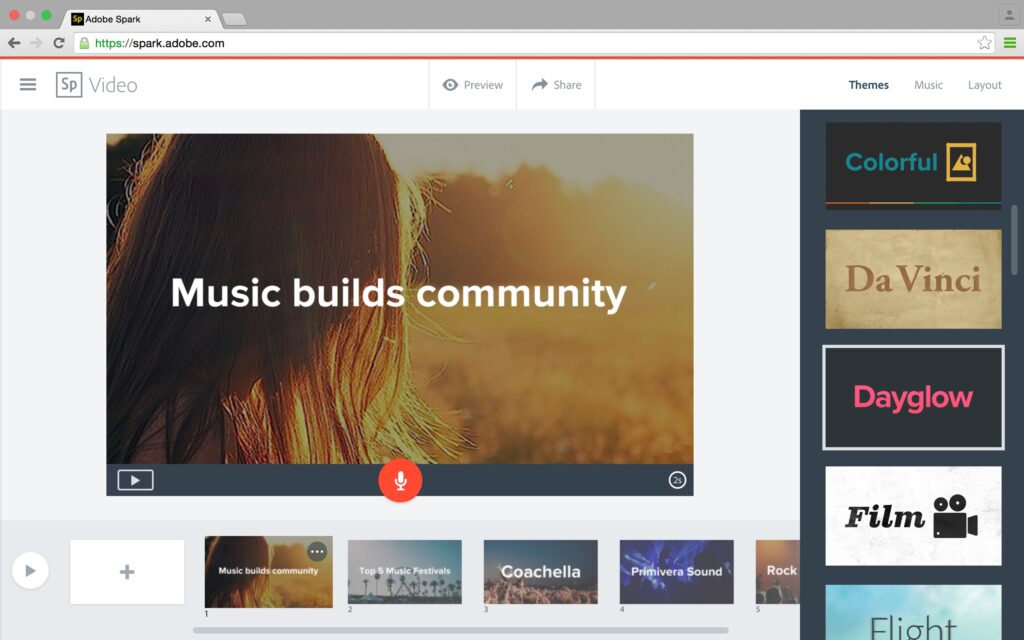Click the play icon inside the video preview
This screenshot has width=1024, height=640.
pos(135,479)
